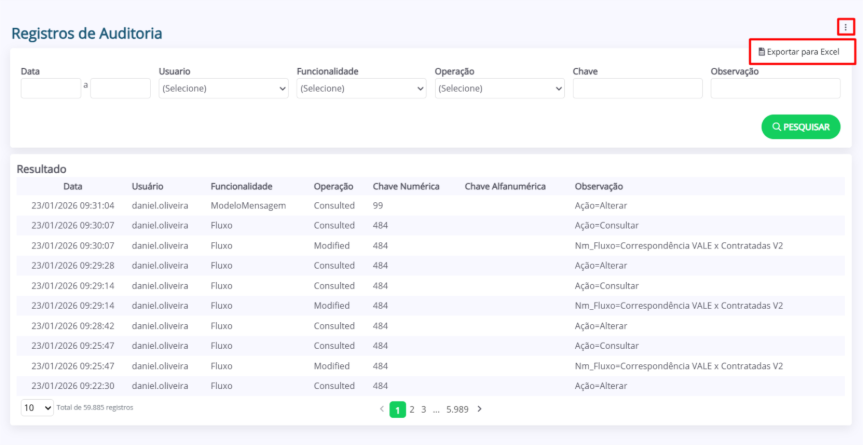This screenshot has width=864, height=445.
Task: Go to page 3
Action: pos(424,409)
